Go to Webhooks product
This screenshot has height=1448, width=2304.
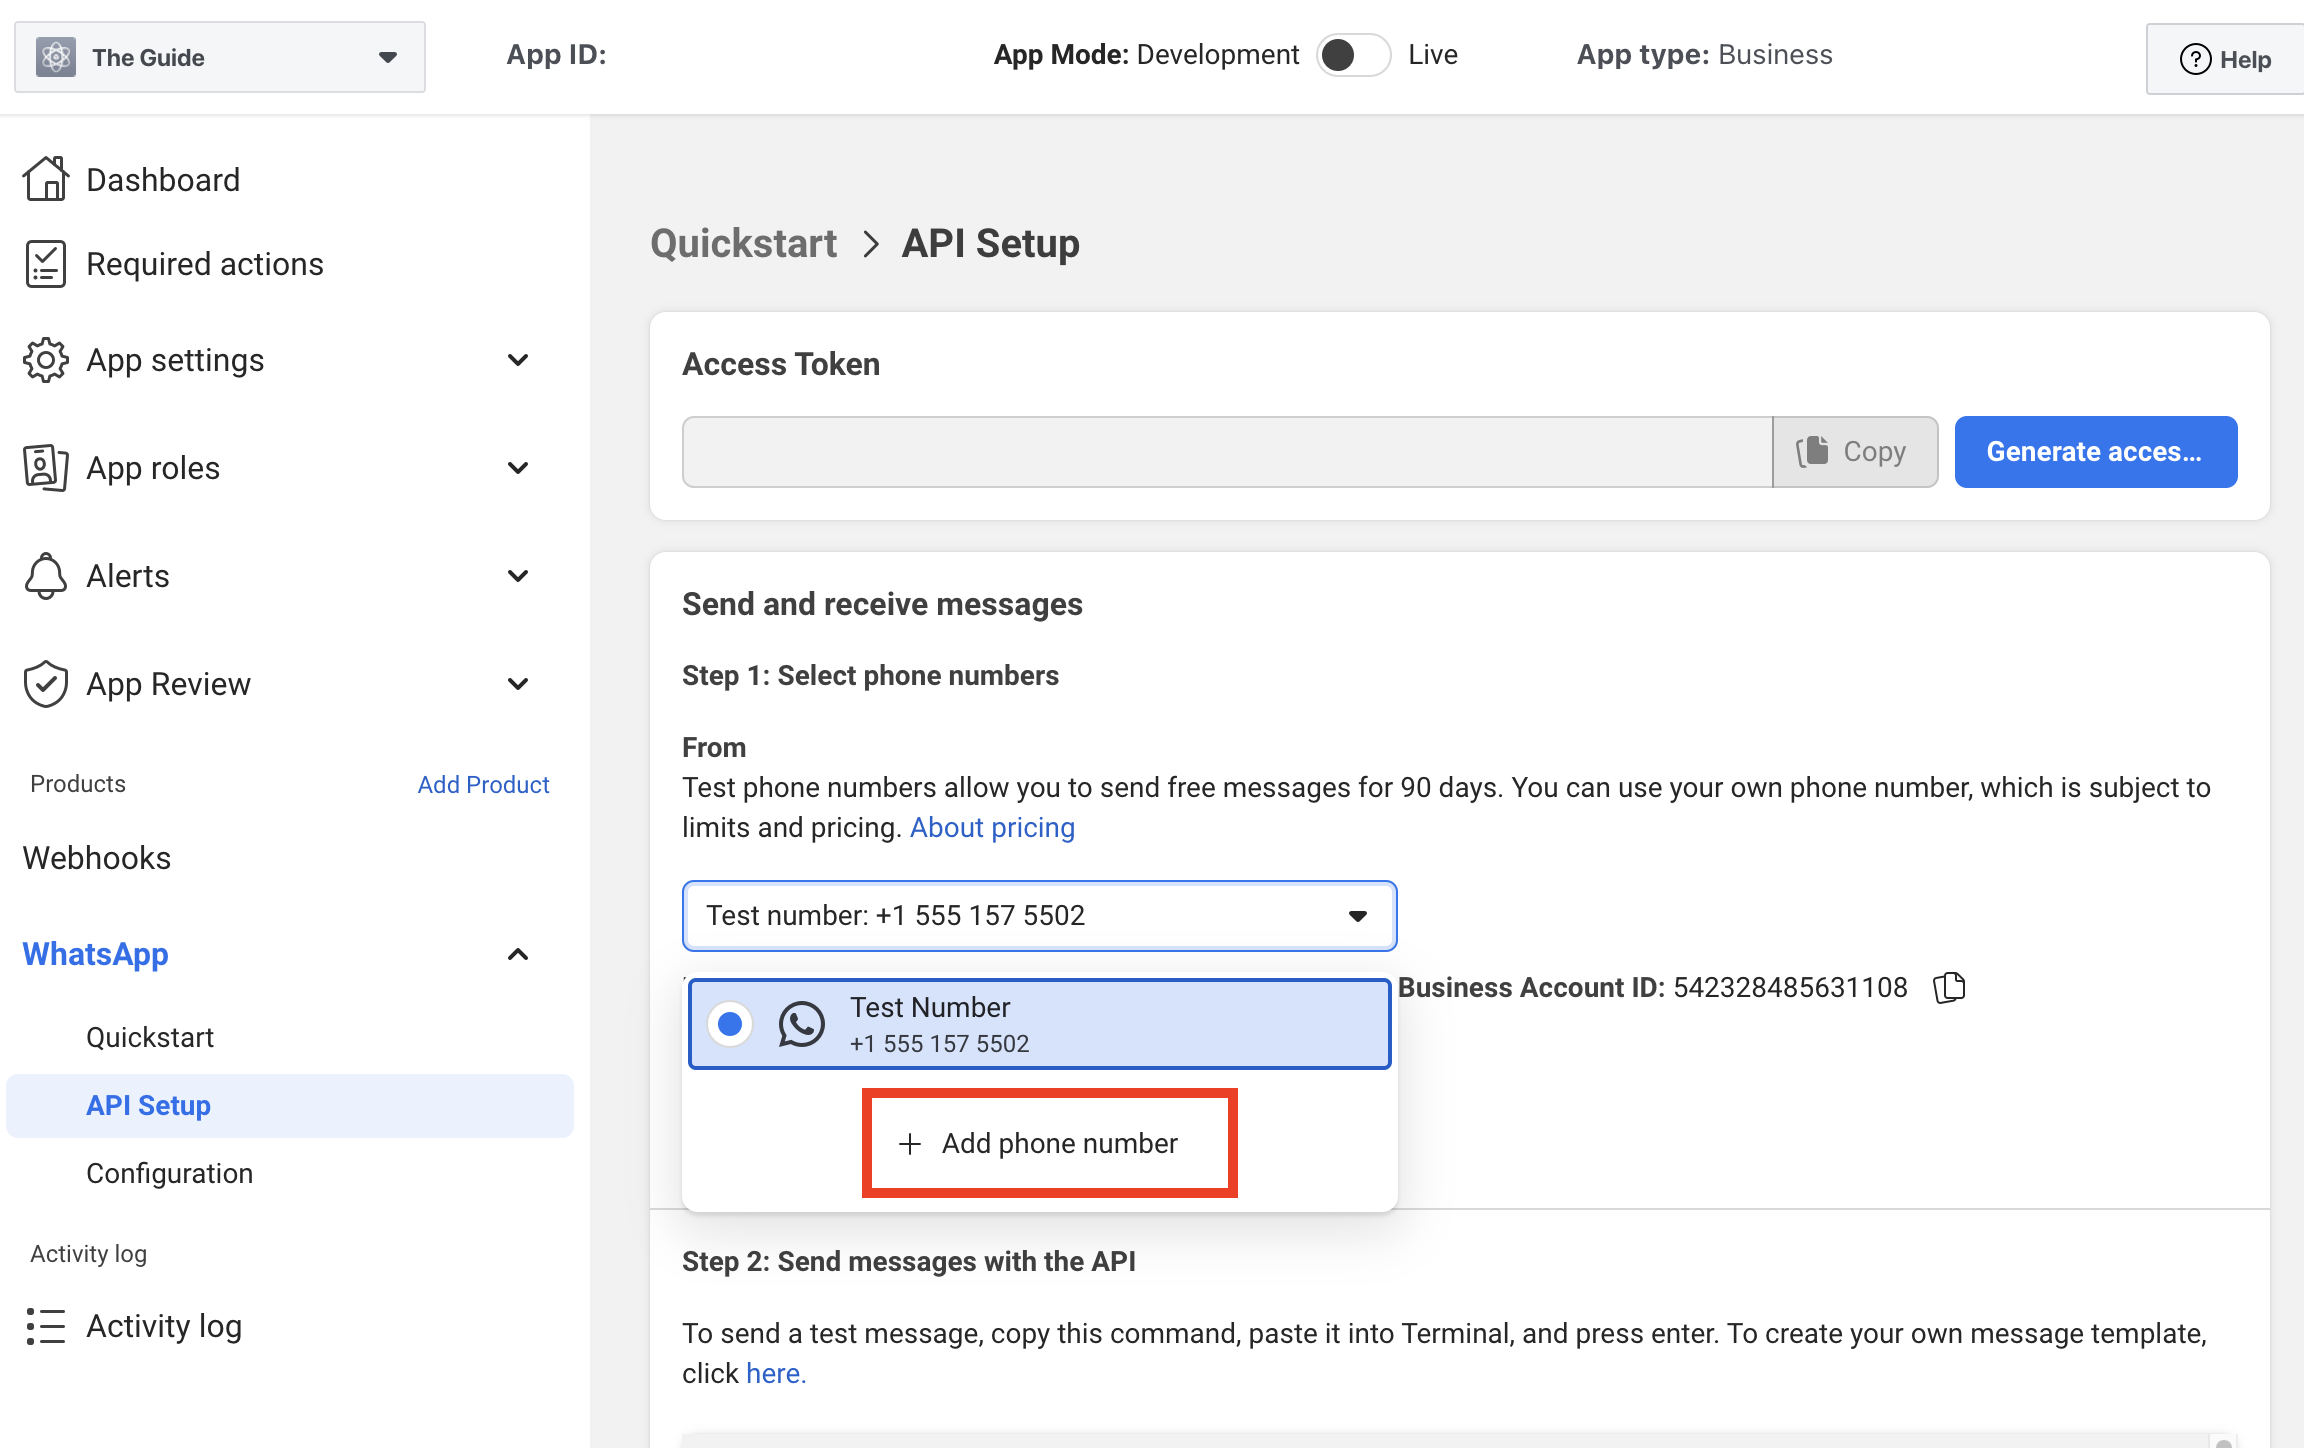97,858
